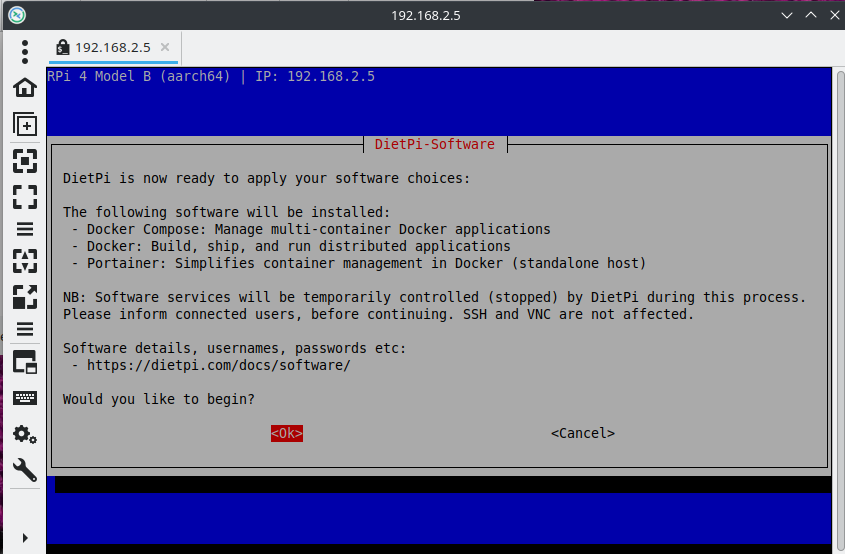Minimize the window with the down chevron
This screenshot has height=554, width=845.
(787, 15)
